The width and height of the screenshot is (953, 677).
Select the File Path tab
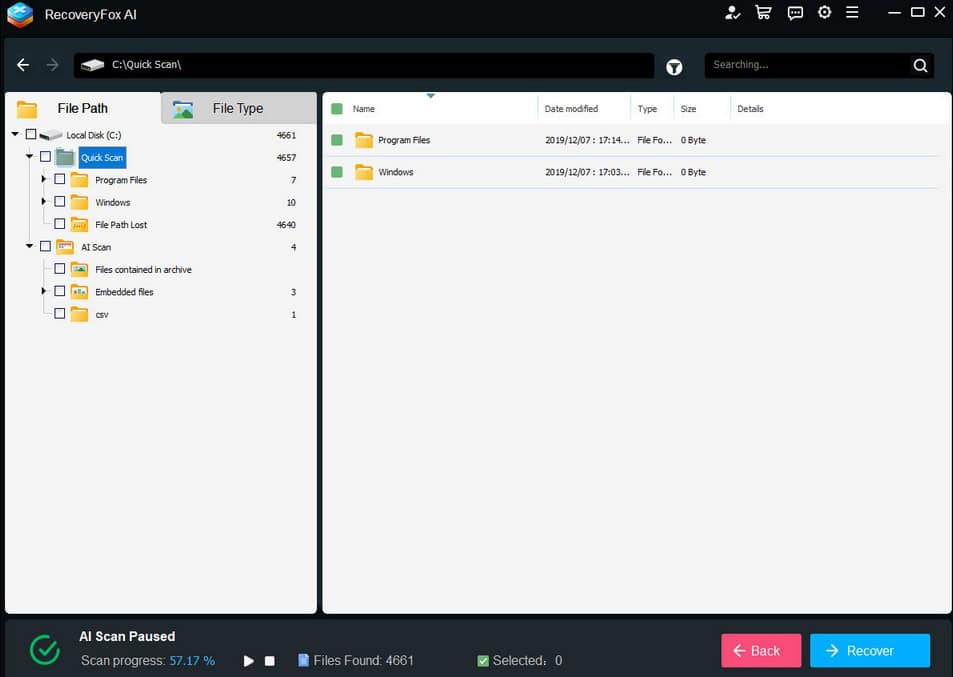pos(82,108)
